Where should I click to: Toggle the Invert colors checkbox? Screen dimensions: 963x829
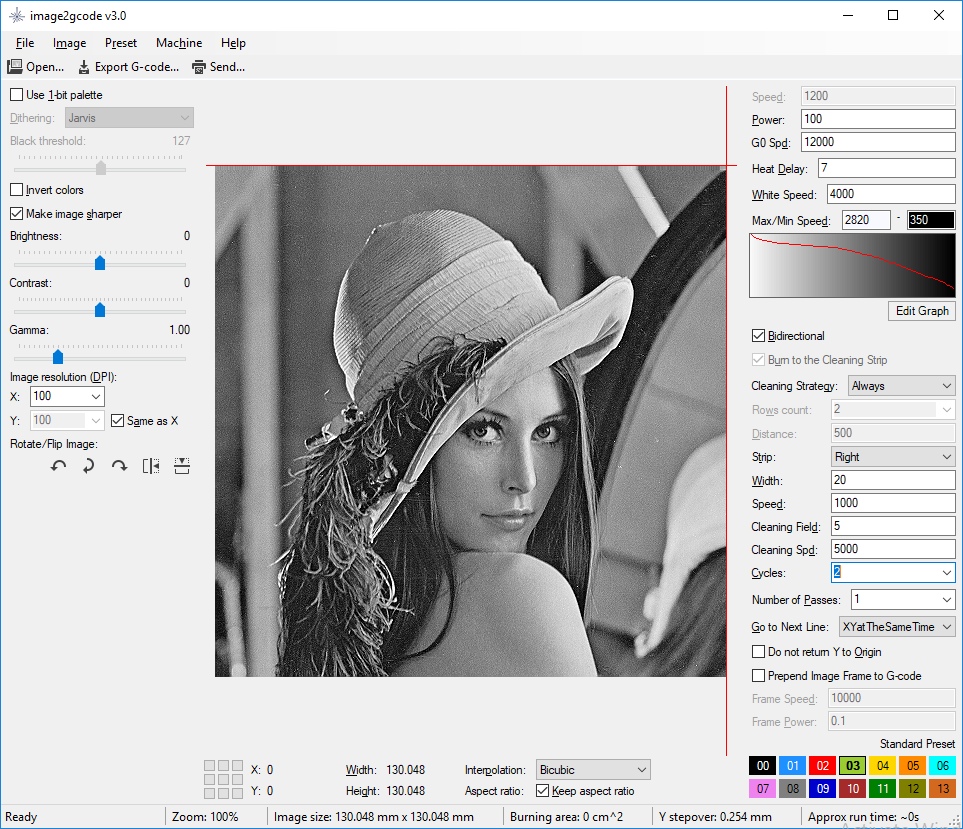coord(17,190)
